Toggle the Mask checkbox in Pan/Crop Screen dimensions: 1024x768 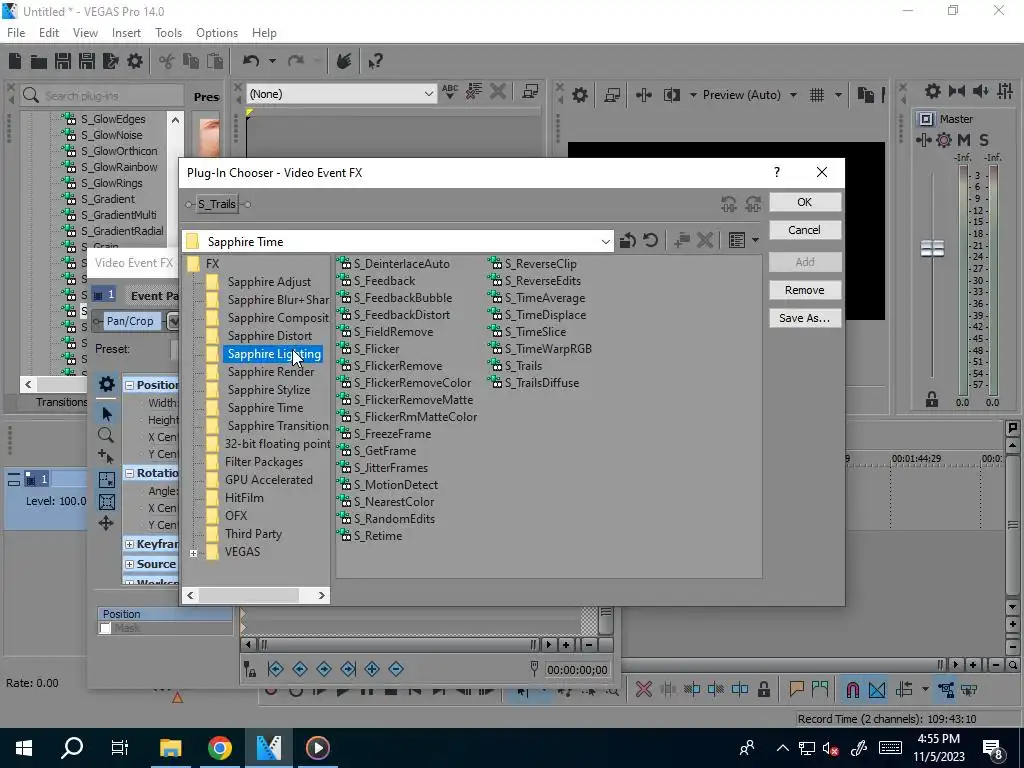[x=105, y=628]
